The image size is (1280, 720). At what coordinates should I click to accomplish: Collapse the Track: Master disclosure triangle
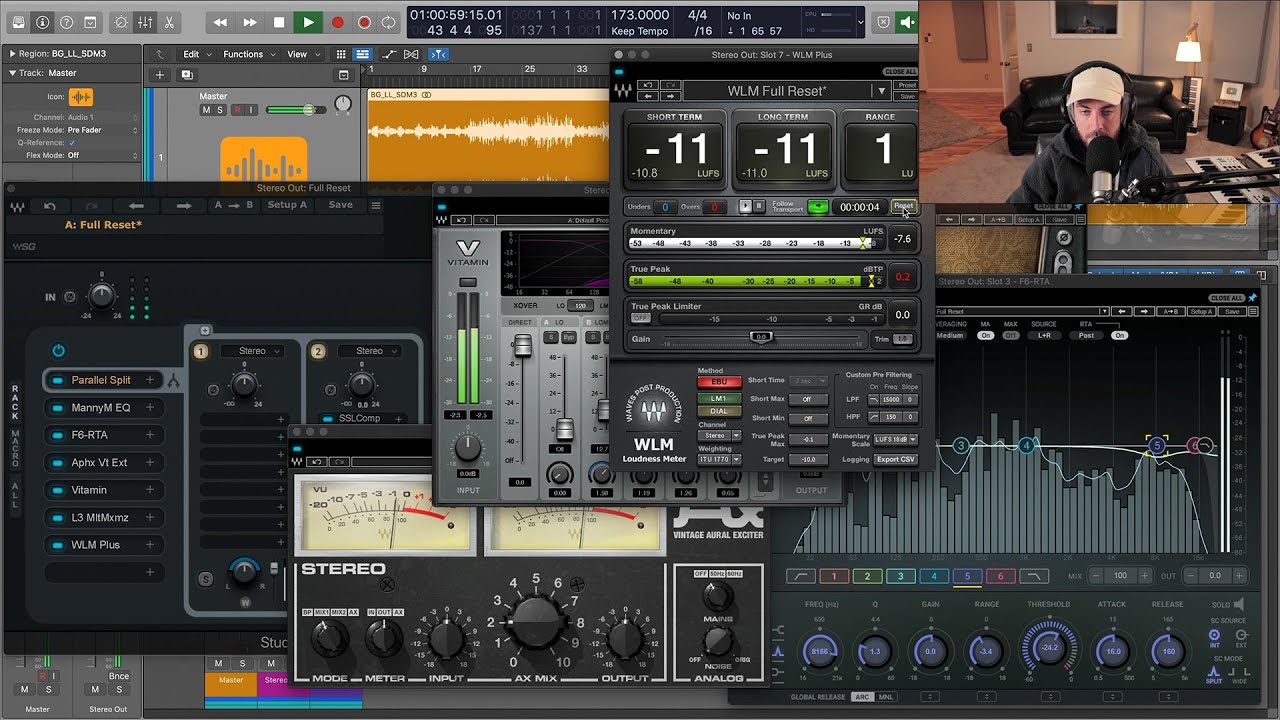pos(12,73)
